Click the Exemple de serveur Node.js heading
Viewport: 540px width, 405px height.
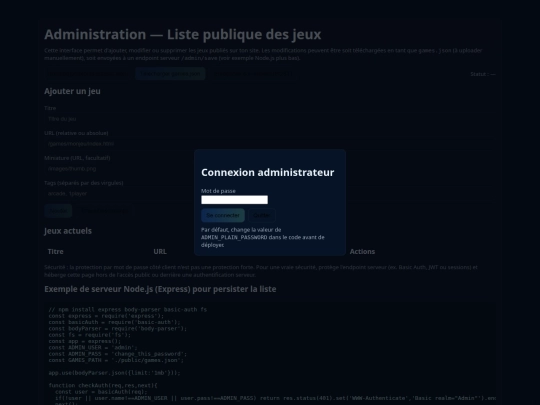point(160,289)
